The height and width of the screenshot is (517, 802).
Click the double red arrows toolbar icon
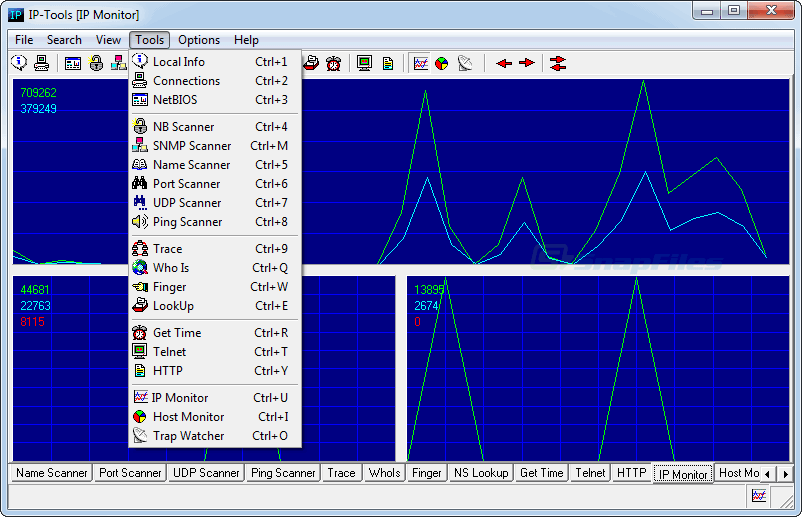click(x=558, y=63)
